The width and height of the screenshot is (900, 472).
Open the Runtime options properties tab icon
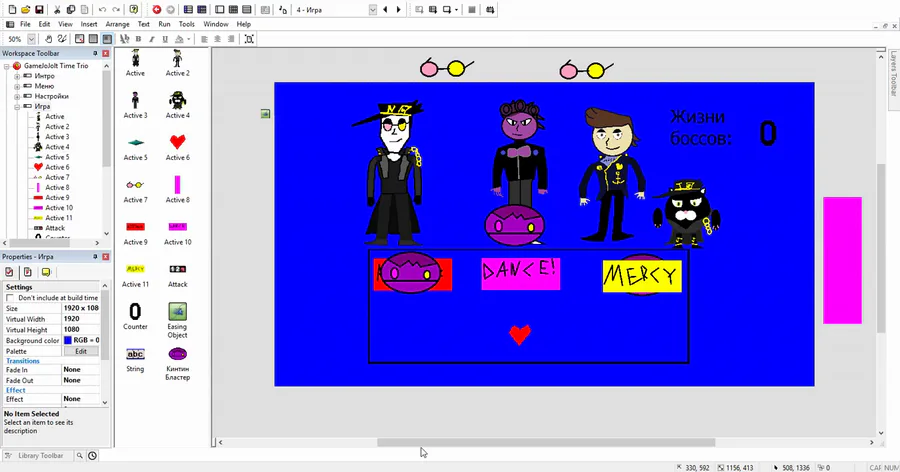tap(28, 272)
